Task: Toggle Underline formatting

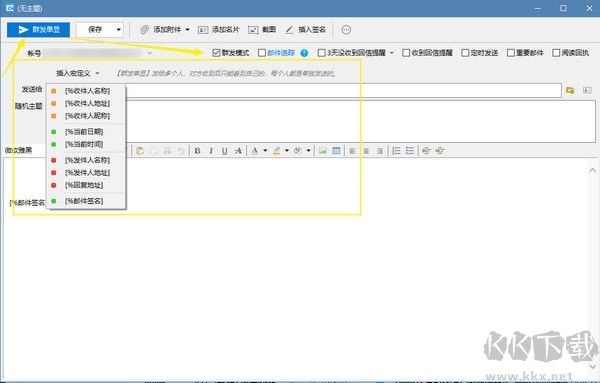Action: pyautogui.click(x=225, y=151)
